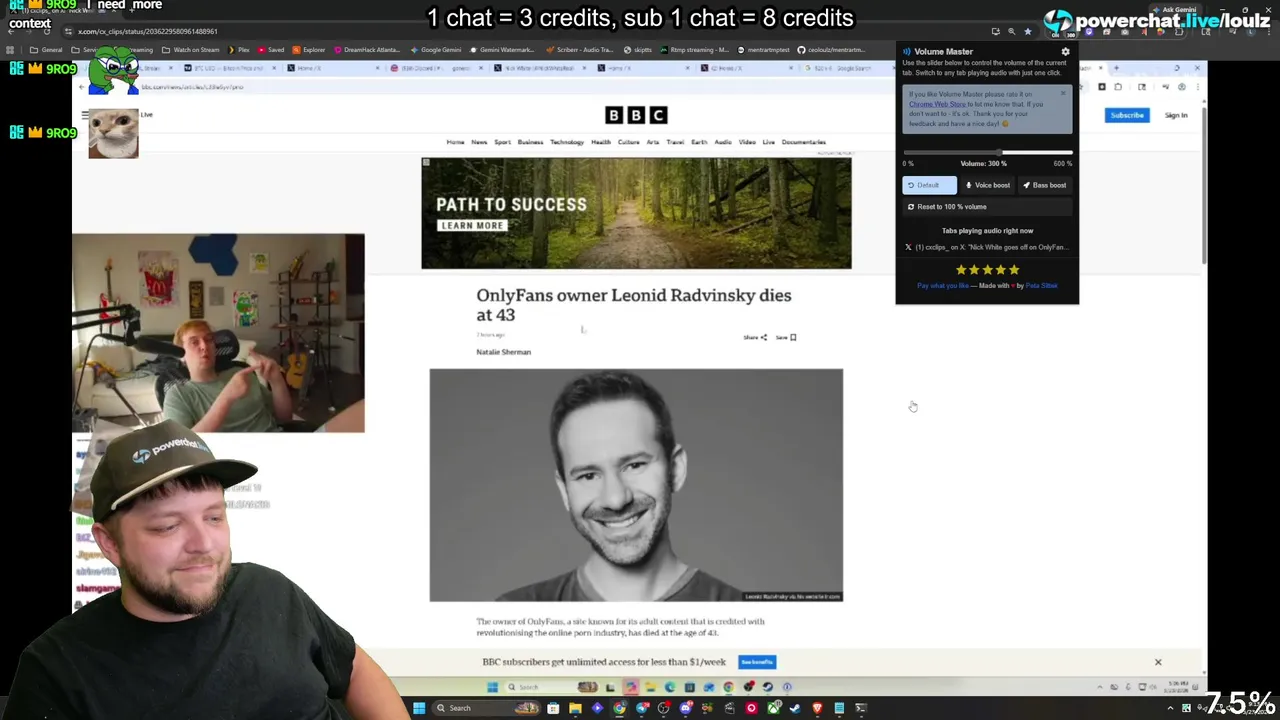Open Brave browser from the taskbar

(817, 708)
